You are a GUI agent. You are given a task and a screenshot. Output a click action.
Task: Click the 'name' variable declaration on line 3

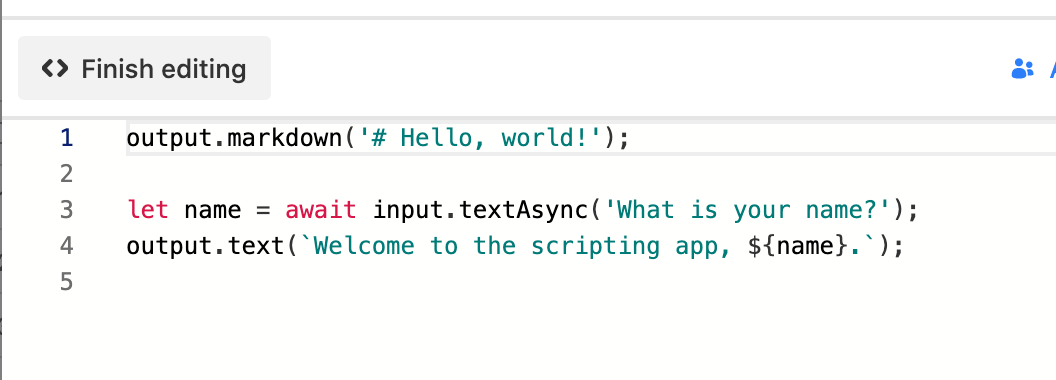pos(212,210)
